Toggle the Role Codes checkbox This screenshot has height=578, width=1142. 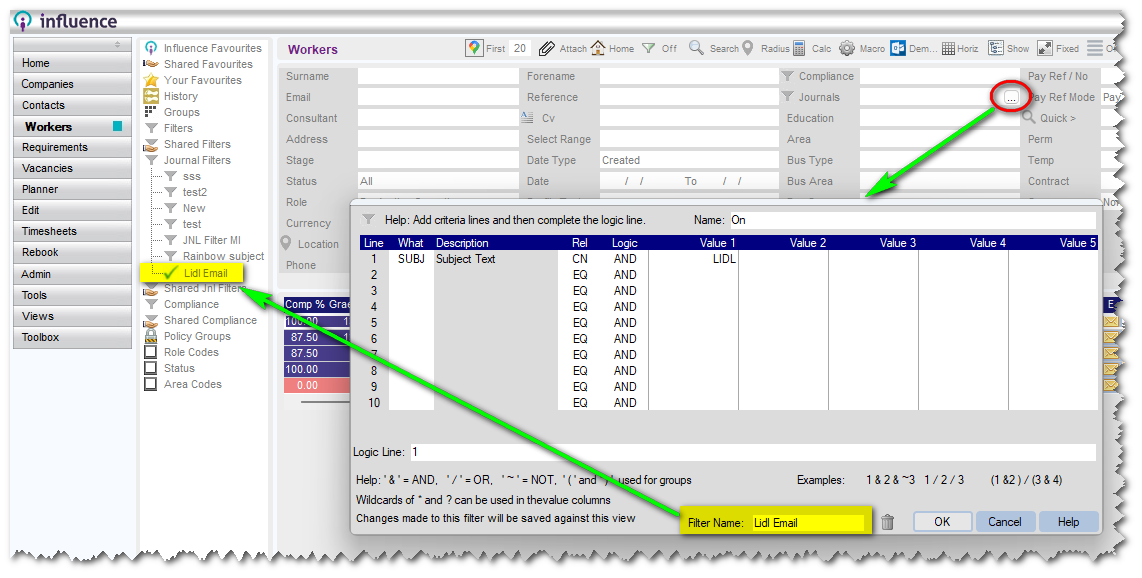click(151, 352)
